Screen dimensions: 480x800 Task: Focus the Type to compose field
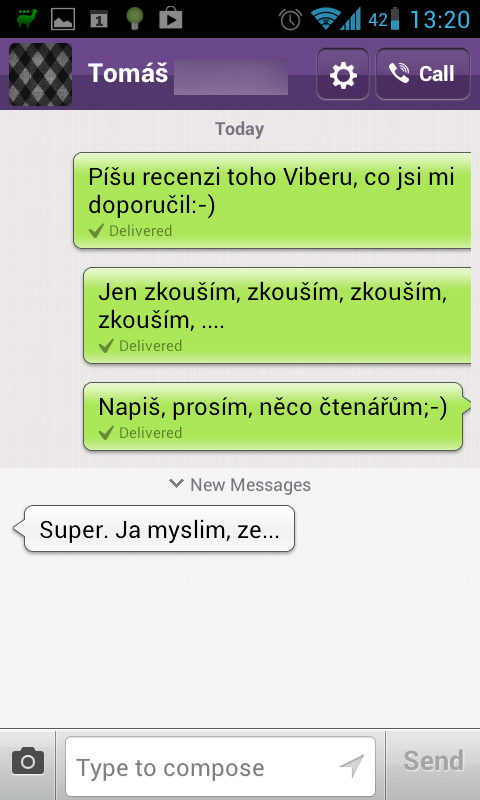220,766
